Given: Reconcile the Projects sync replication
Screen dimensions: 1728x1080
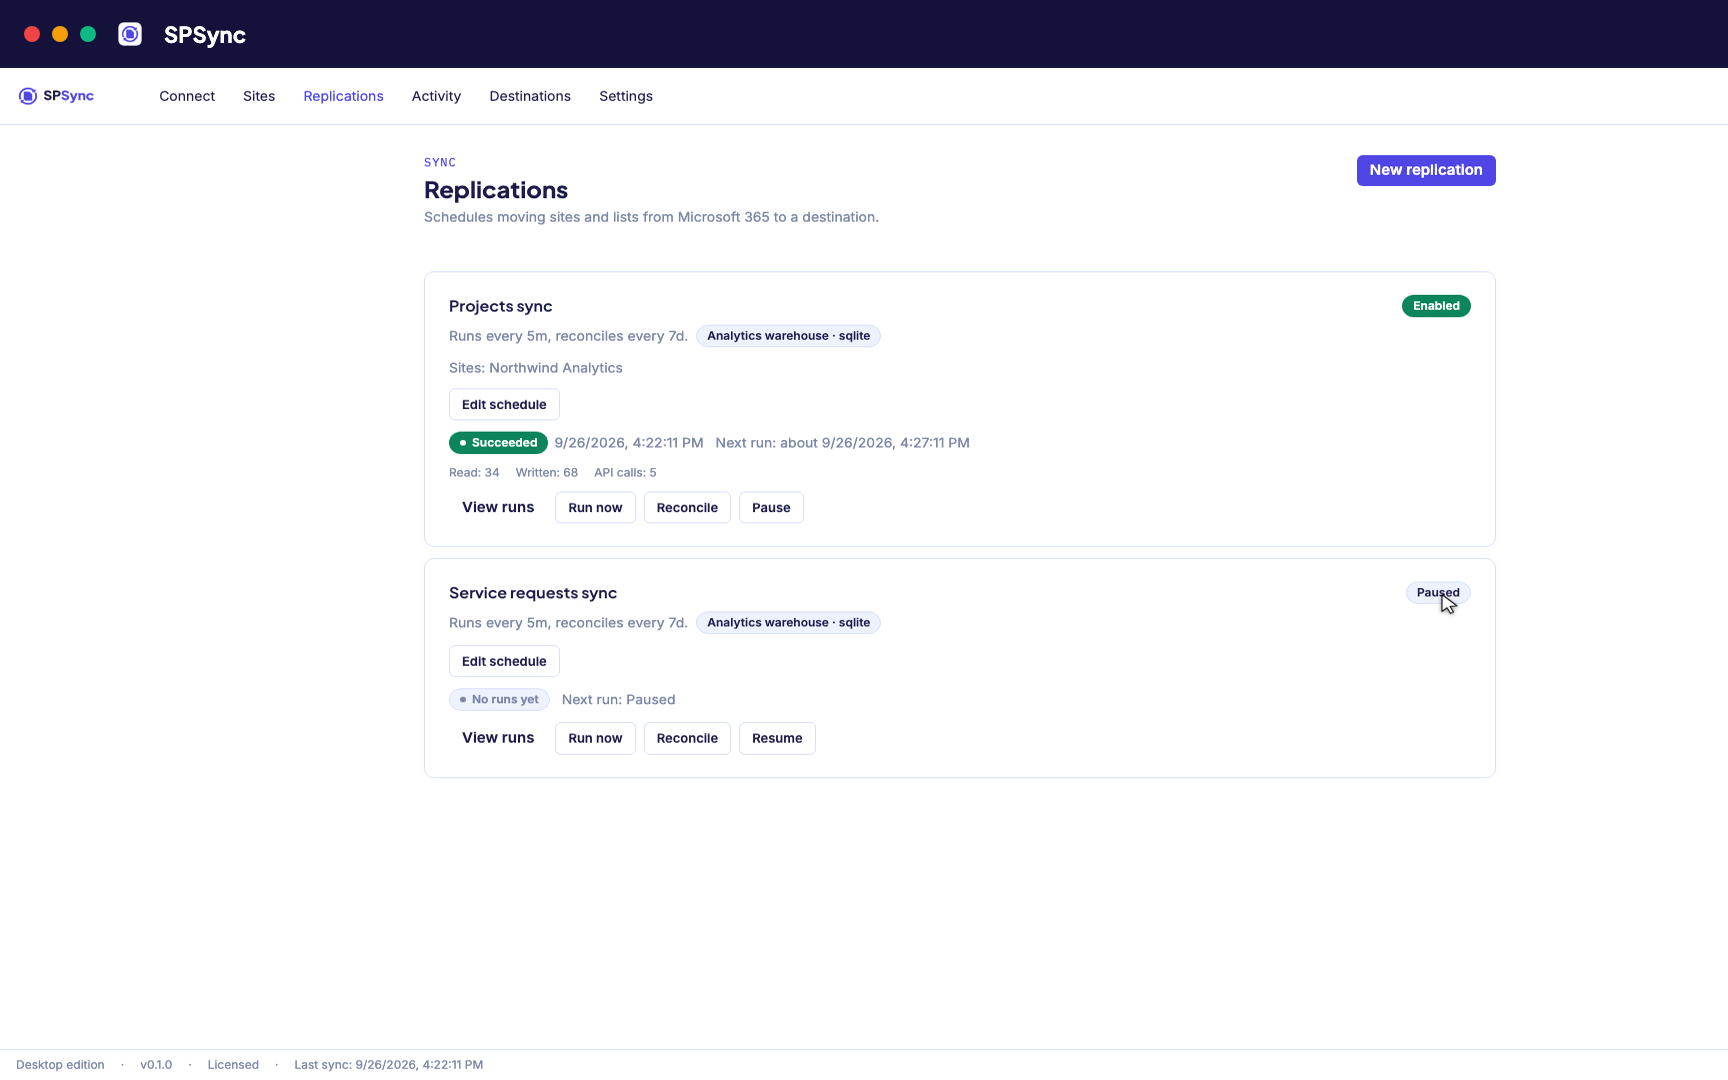Looking at the screenshot, I should (687, 507).
